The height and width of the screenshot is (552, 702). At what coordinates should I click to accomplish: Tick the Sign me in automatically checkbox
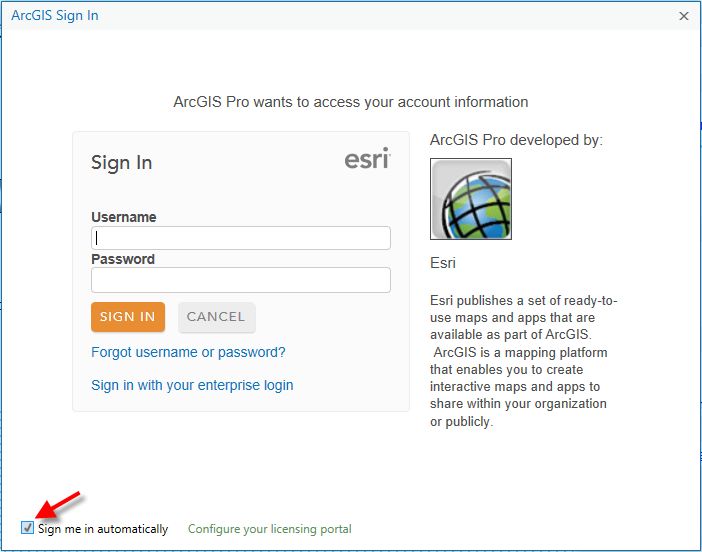point(27,528)
